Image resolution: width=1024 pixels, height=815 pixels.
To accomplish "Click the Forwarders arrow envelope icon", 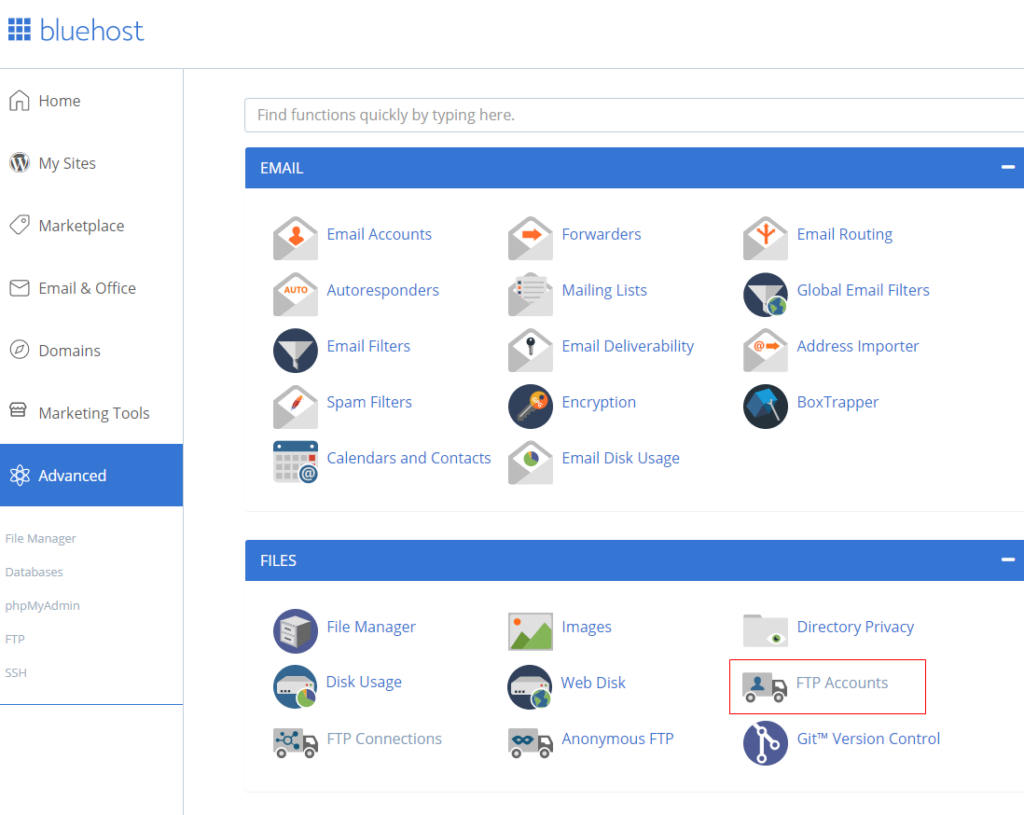I will [x=530, y=238].
